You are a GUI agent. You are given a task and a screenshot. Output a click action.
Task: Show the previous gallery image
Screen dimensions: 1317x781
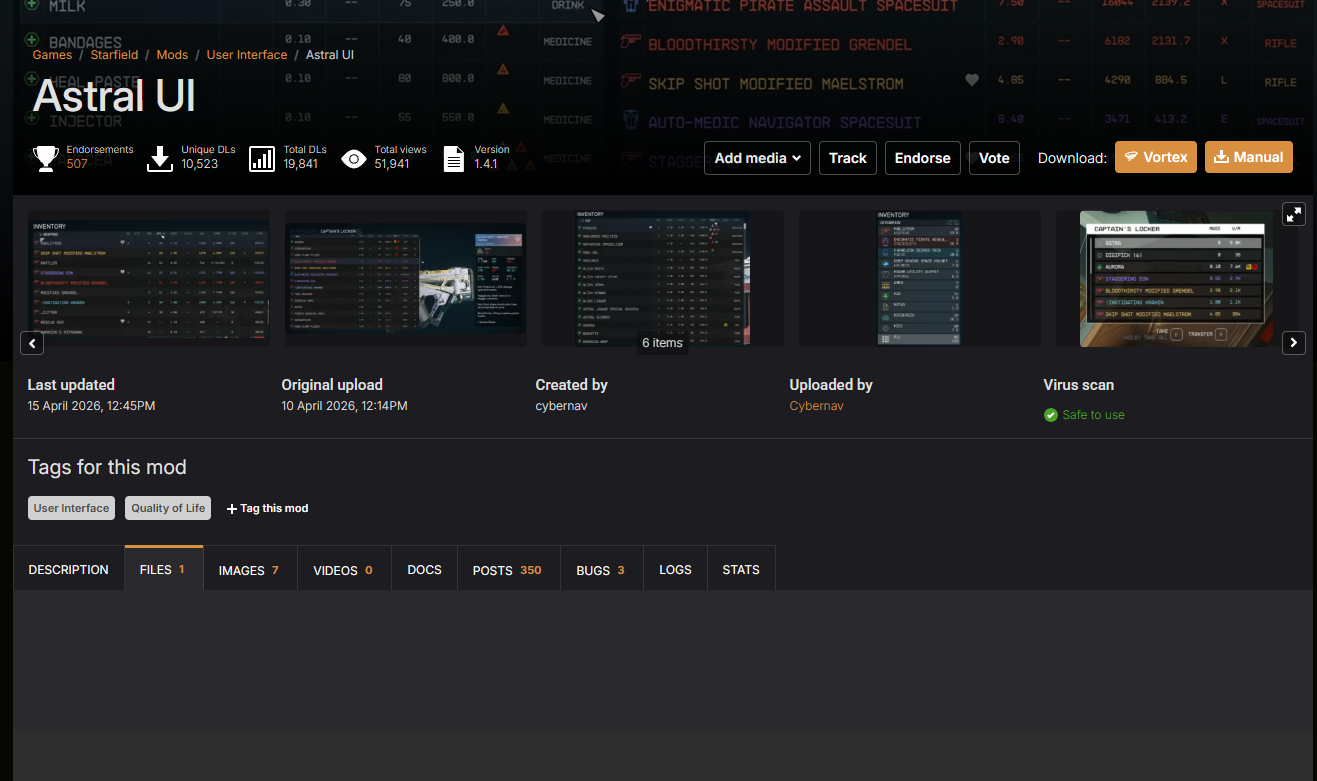coord(32,343)
